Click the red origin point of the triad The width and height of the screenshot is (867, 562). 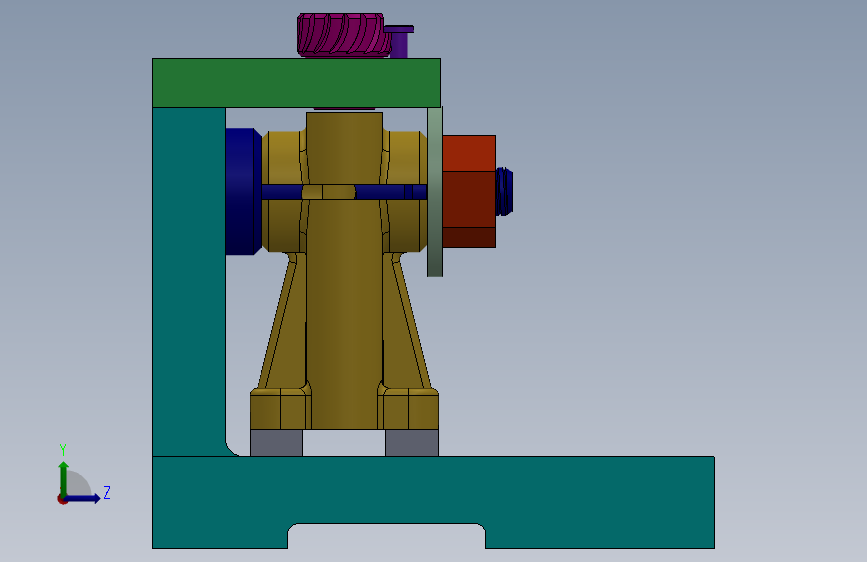[62, 499]
